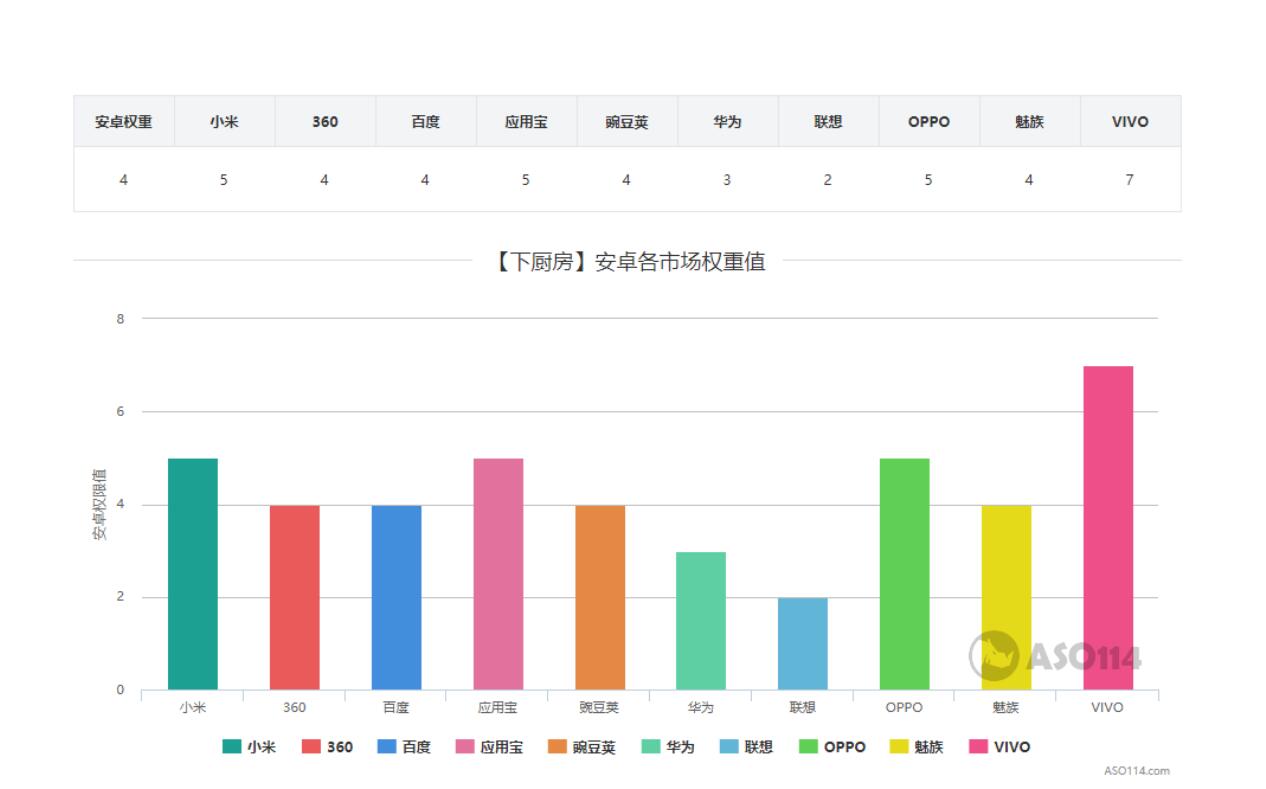The height and width of the screenshot is (789, 1266).
Task: Click the magenta VIVO bar in chart
Action: pos(1108,528)
